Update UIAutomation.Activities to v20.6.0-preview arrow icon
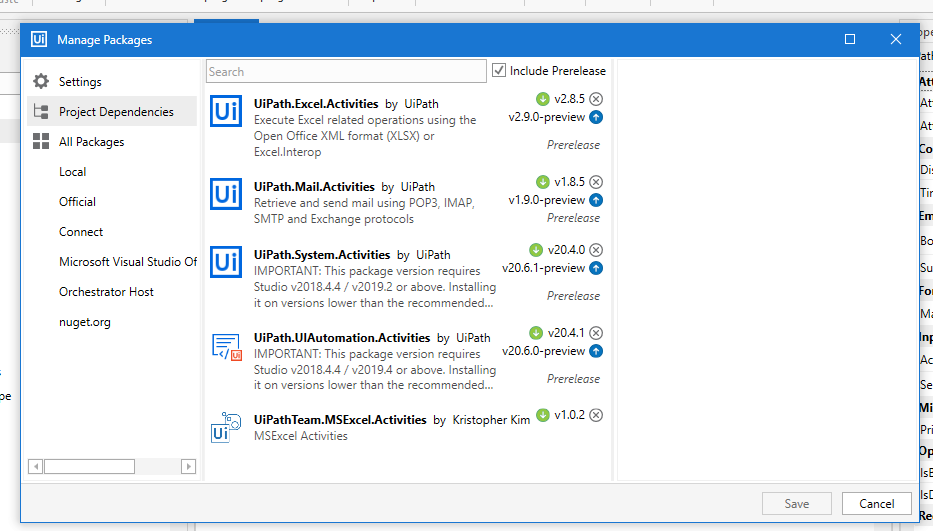Screen dimensions: 933x531 click(x=596, y=351)
